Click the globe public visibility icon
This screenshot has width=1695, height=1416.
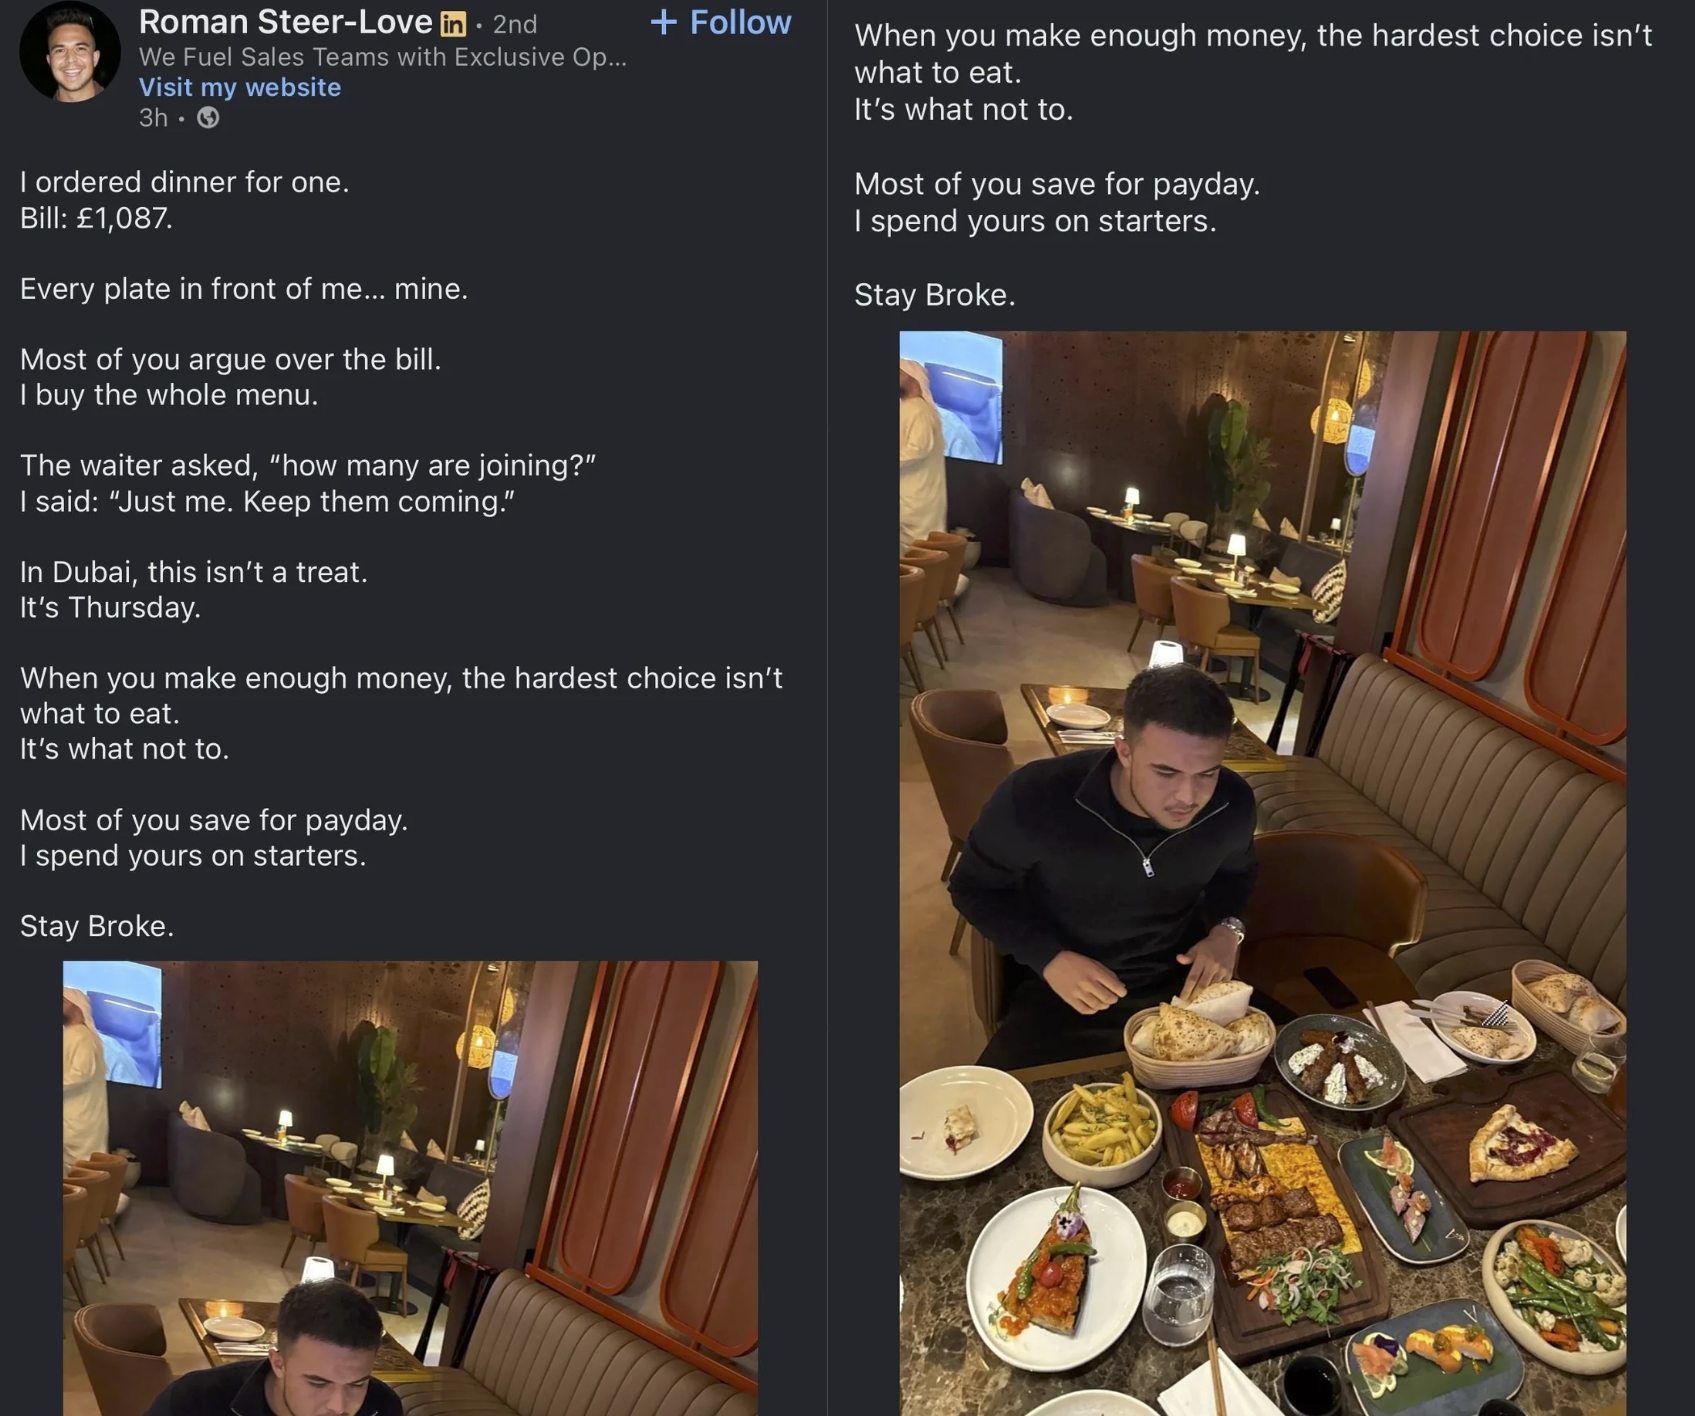(x=208, y=118)
